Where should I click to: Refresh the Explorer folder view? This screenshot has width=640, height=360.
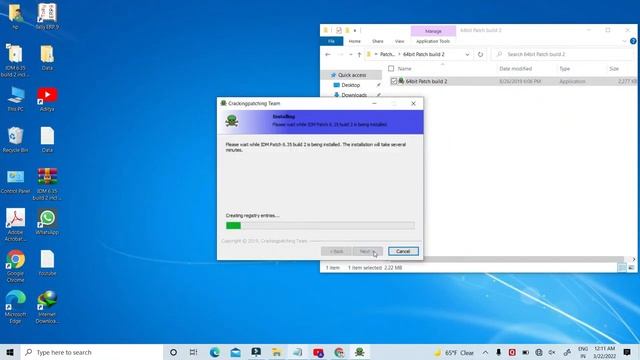tap(480, 54)
